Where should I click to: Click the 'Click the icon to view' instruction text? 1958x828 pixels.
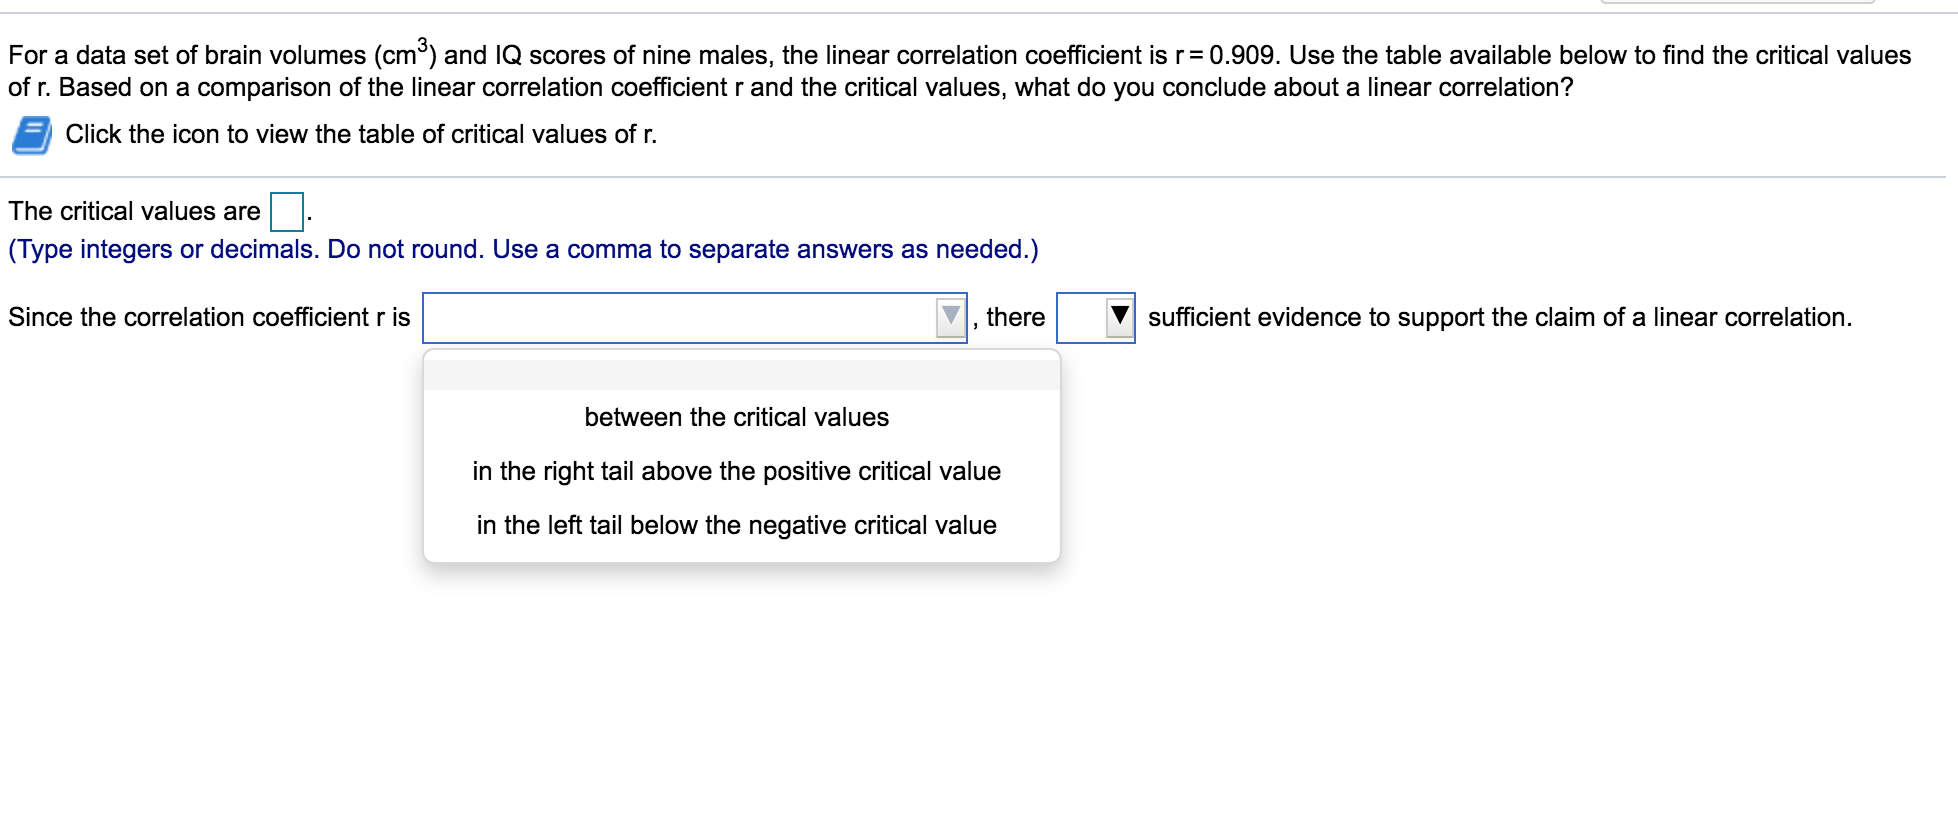(360, 133)
